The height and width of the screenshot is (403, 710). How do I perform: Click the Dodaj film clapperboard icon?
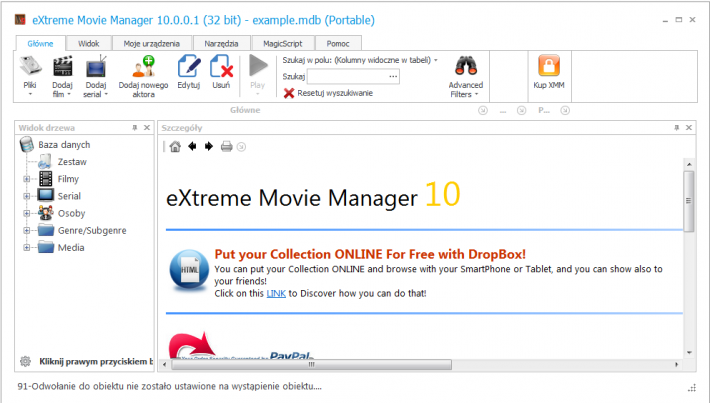(x=62, y=66)
